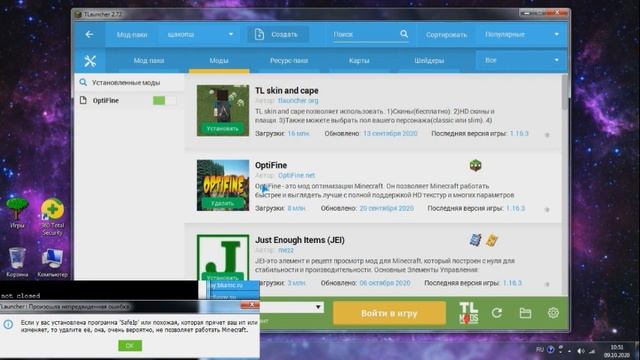Image resolution: width=640 pixels, height=360 pixels.
Task: Open the OptiFine mod thumbnail
Action: (222, 185)
